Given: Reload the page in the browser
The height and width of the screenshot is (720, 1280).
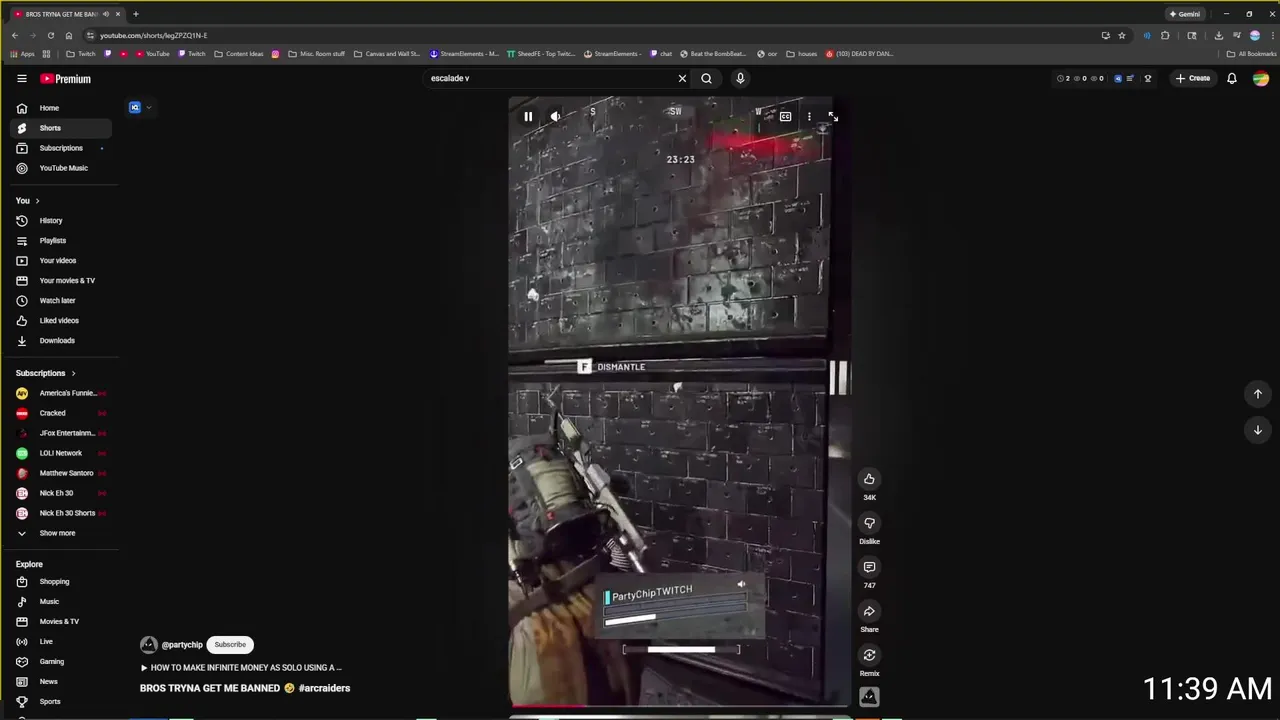Looking at the screenshot, I should [51, 35].
